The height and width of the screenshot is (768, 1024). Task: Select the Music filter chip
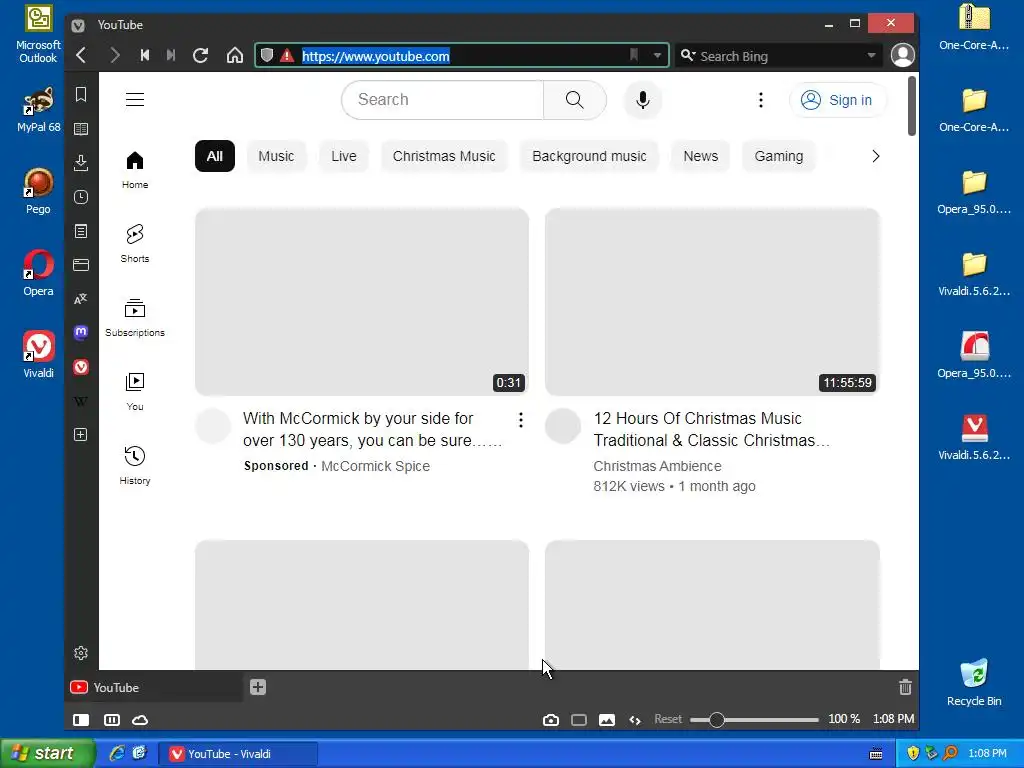[x=276, y=156]
